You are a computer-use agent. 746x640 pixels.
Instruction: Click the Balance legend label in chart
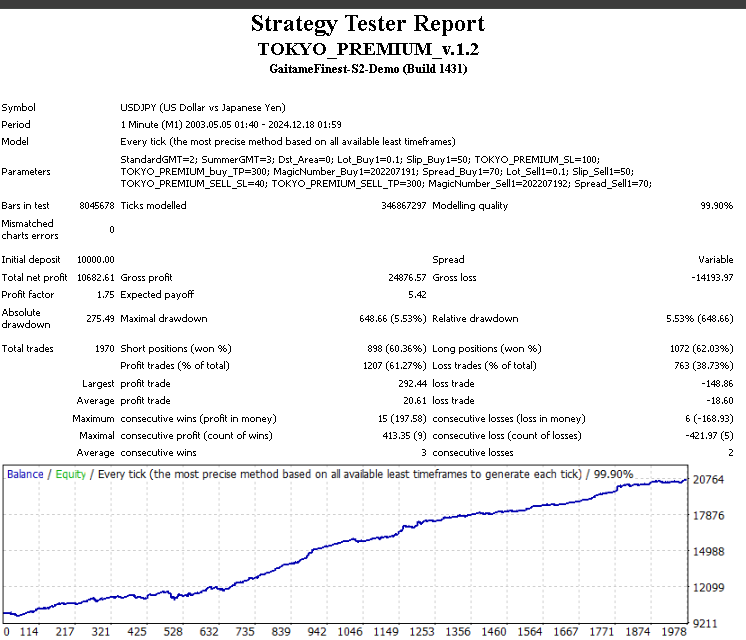point(25,474)
